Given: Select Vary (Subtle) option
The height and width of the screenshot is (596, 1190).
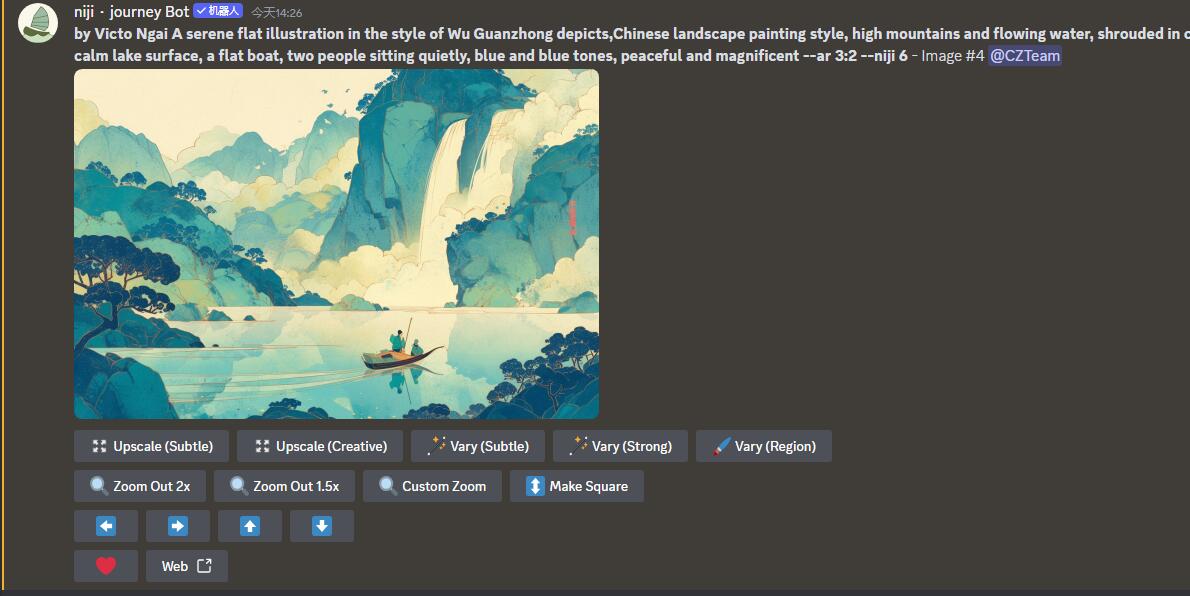Looking at the screenshot, I should [478, 446].
